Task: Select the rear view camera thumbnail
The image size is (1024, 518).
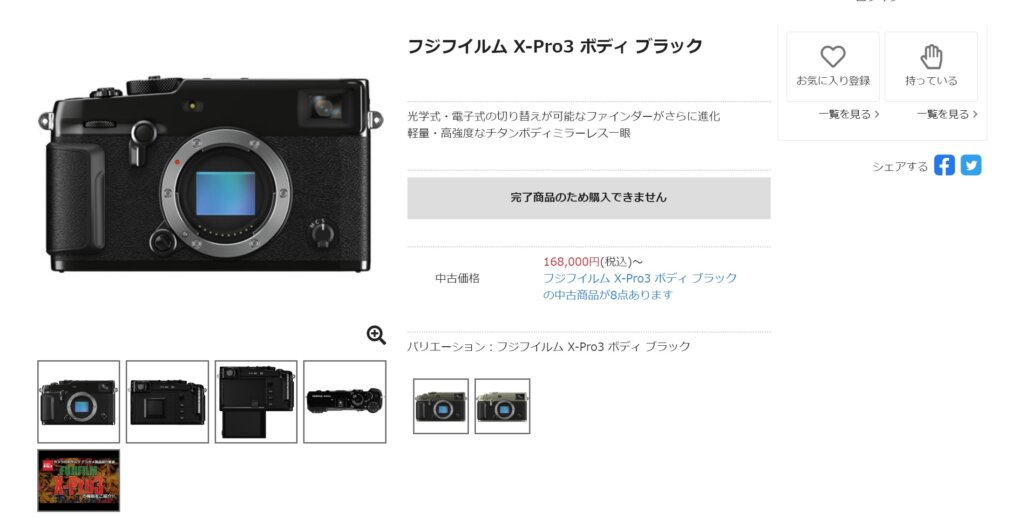Action: tap(167, 402)
